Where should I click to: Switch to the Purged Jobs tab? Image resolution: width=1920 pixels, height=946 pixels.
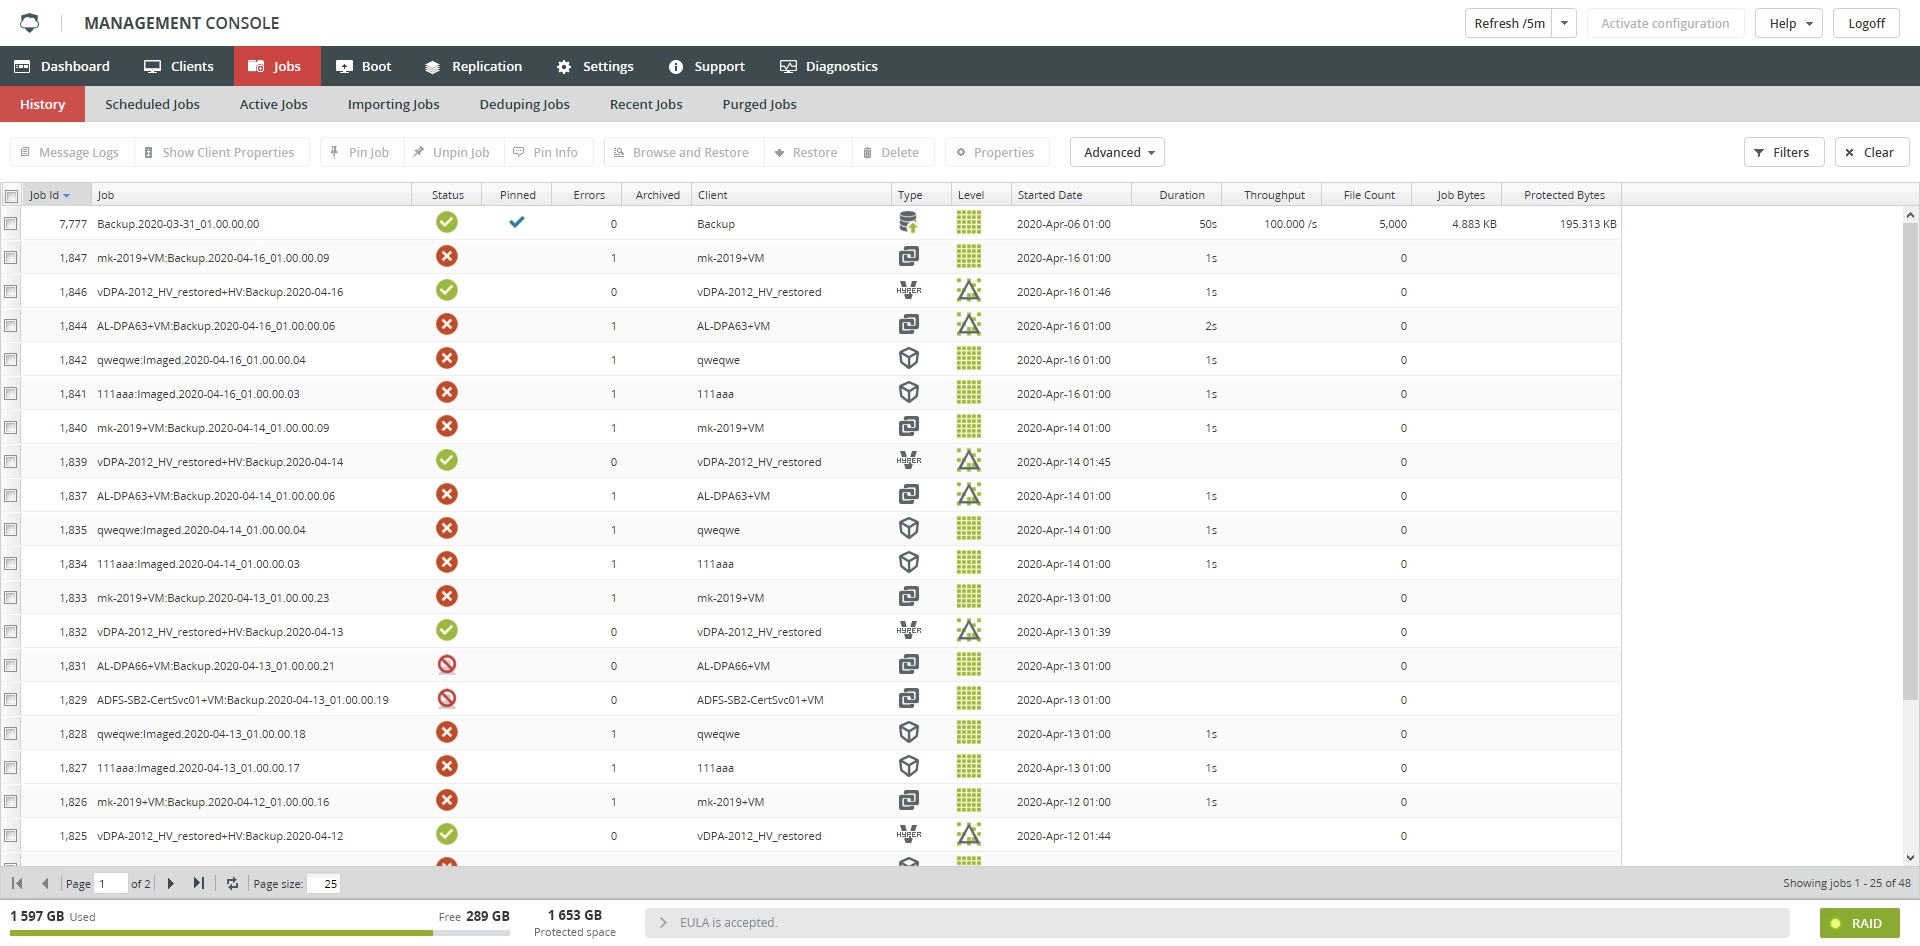760,104
